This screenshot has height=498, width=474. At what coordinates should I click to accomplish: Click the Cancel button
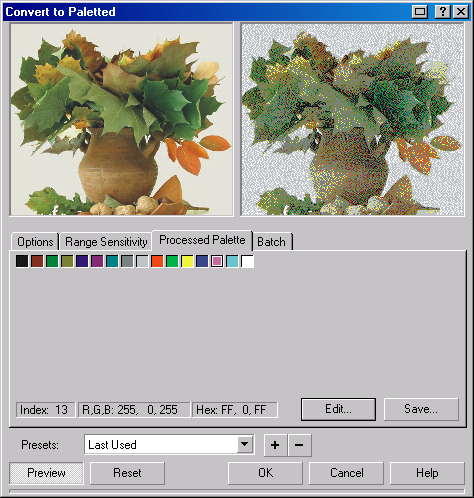(346, 473)
